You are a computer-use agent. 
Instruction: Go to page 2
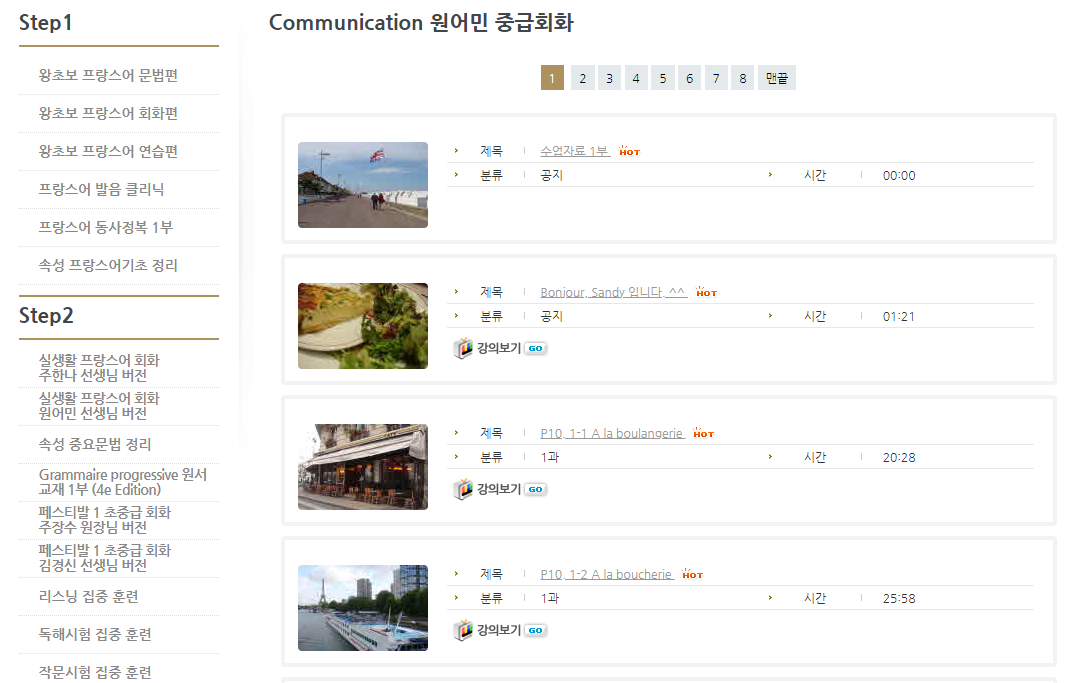(583, 78)
